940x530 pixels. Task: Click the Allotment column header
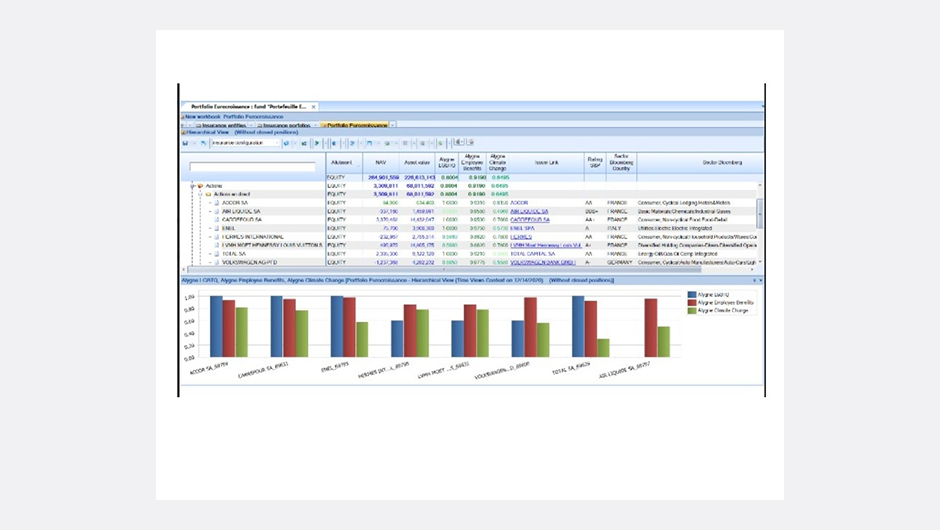click(x=344, y=162)
